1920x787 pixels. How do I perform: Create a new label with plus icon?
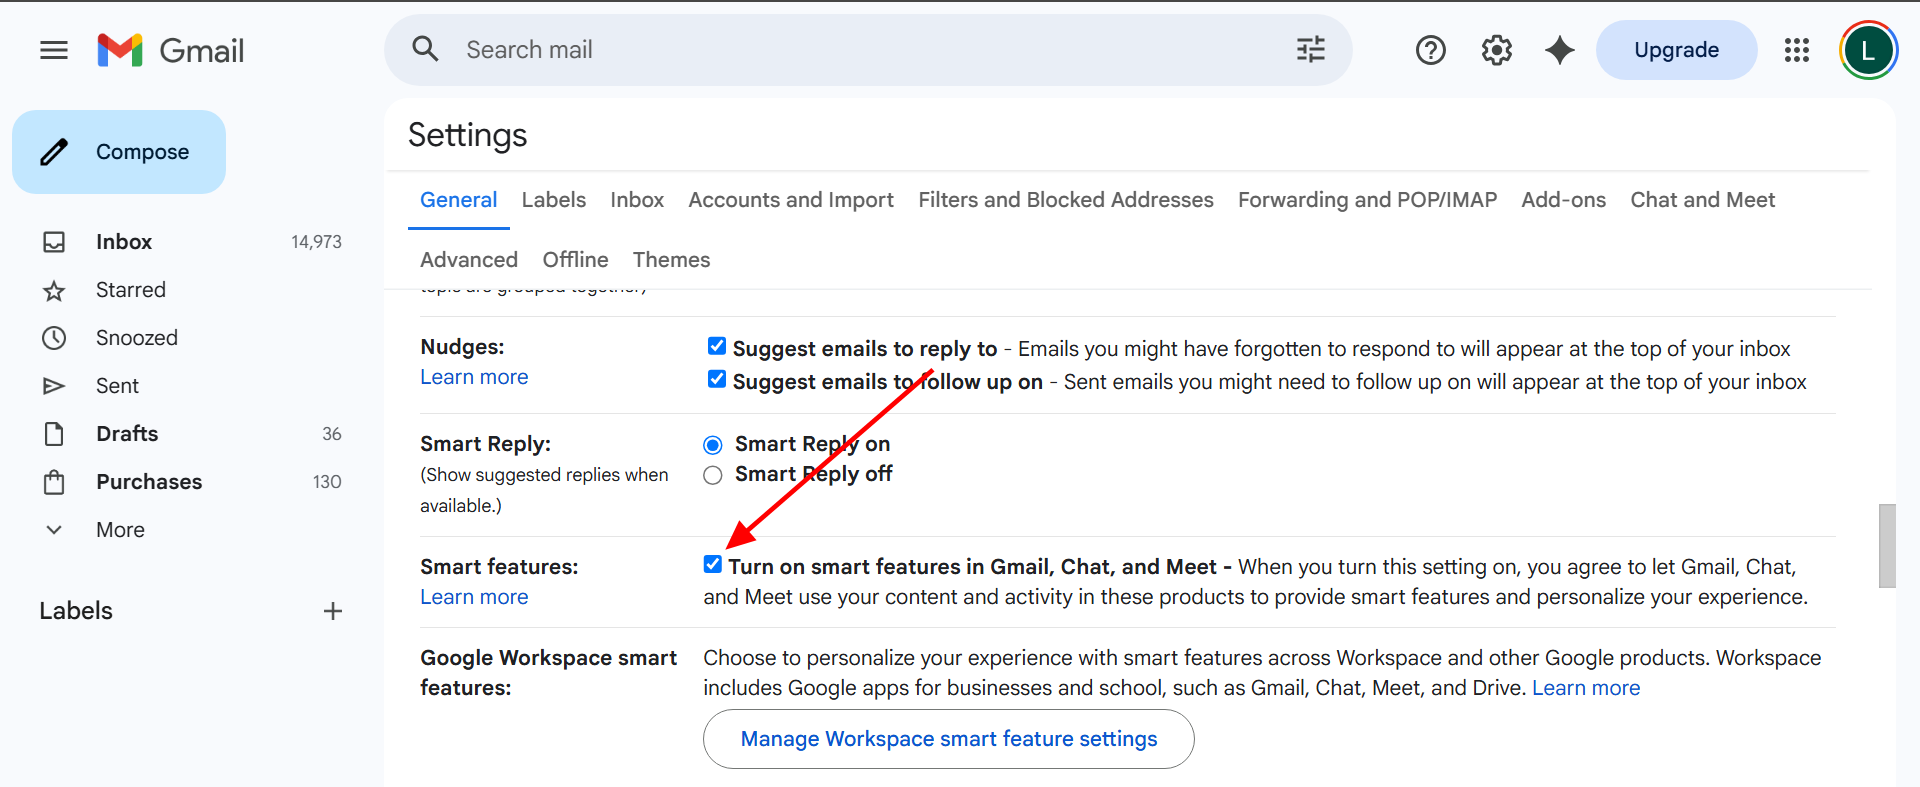click(333, 611)
